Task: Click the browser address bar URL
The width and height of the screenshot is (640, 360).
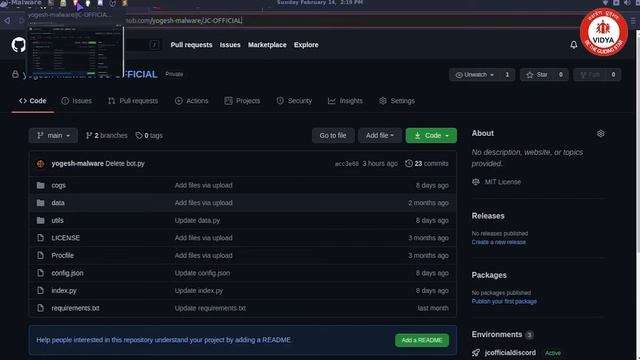Action: coord(184,20)
